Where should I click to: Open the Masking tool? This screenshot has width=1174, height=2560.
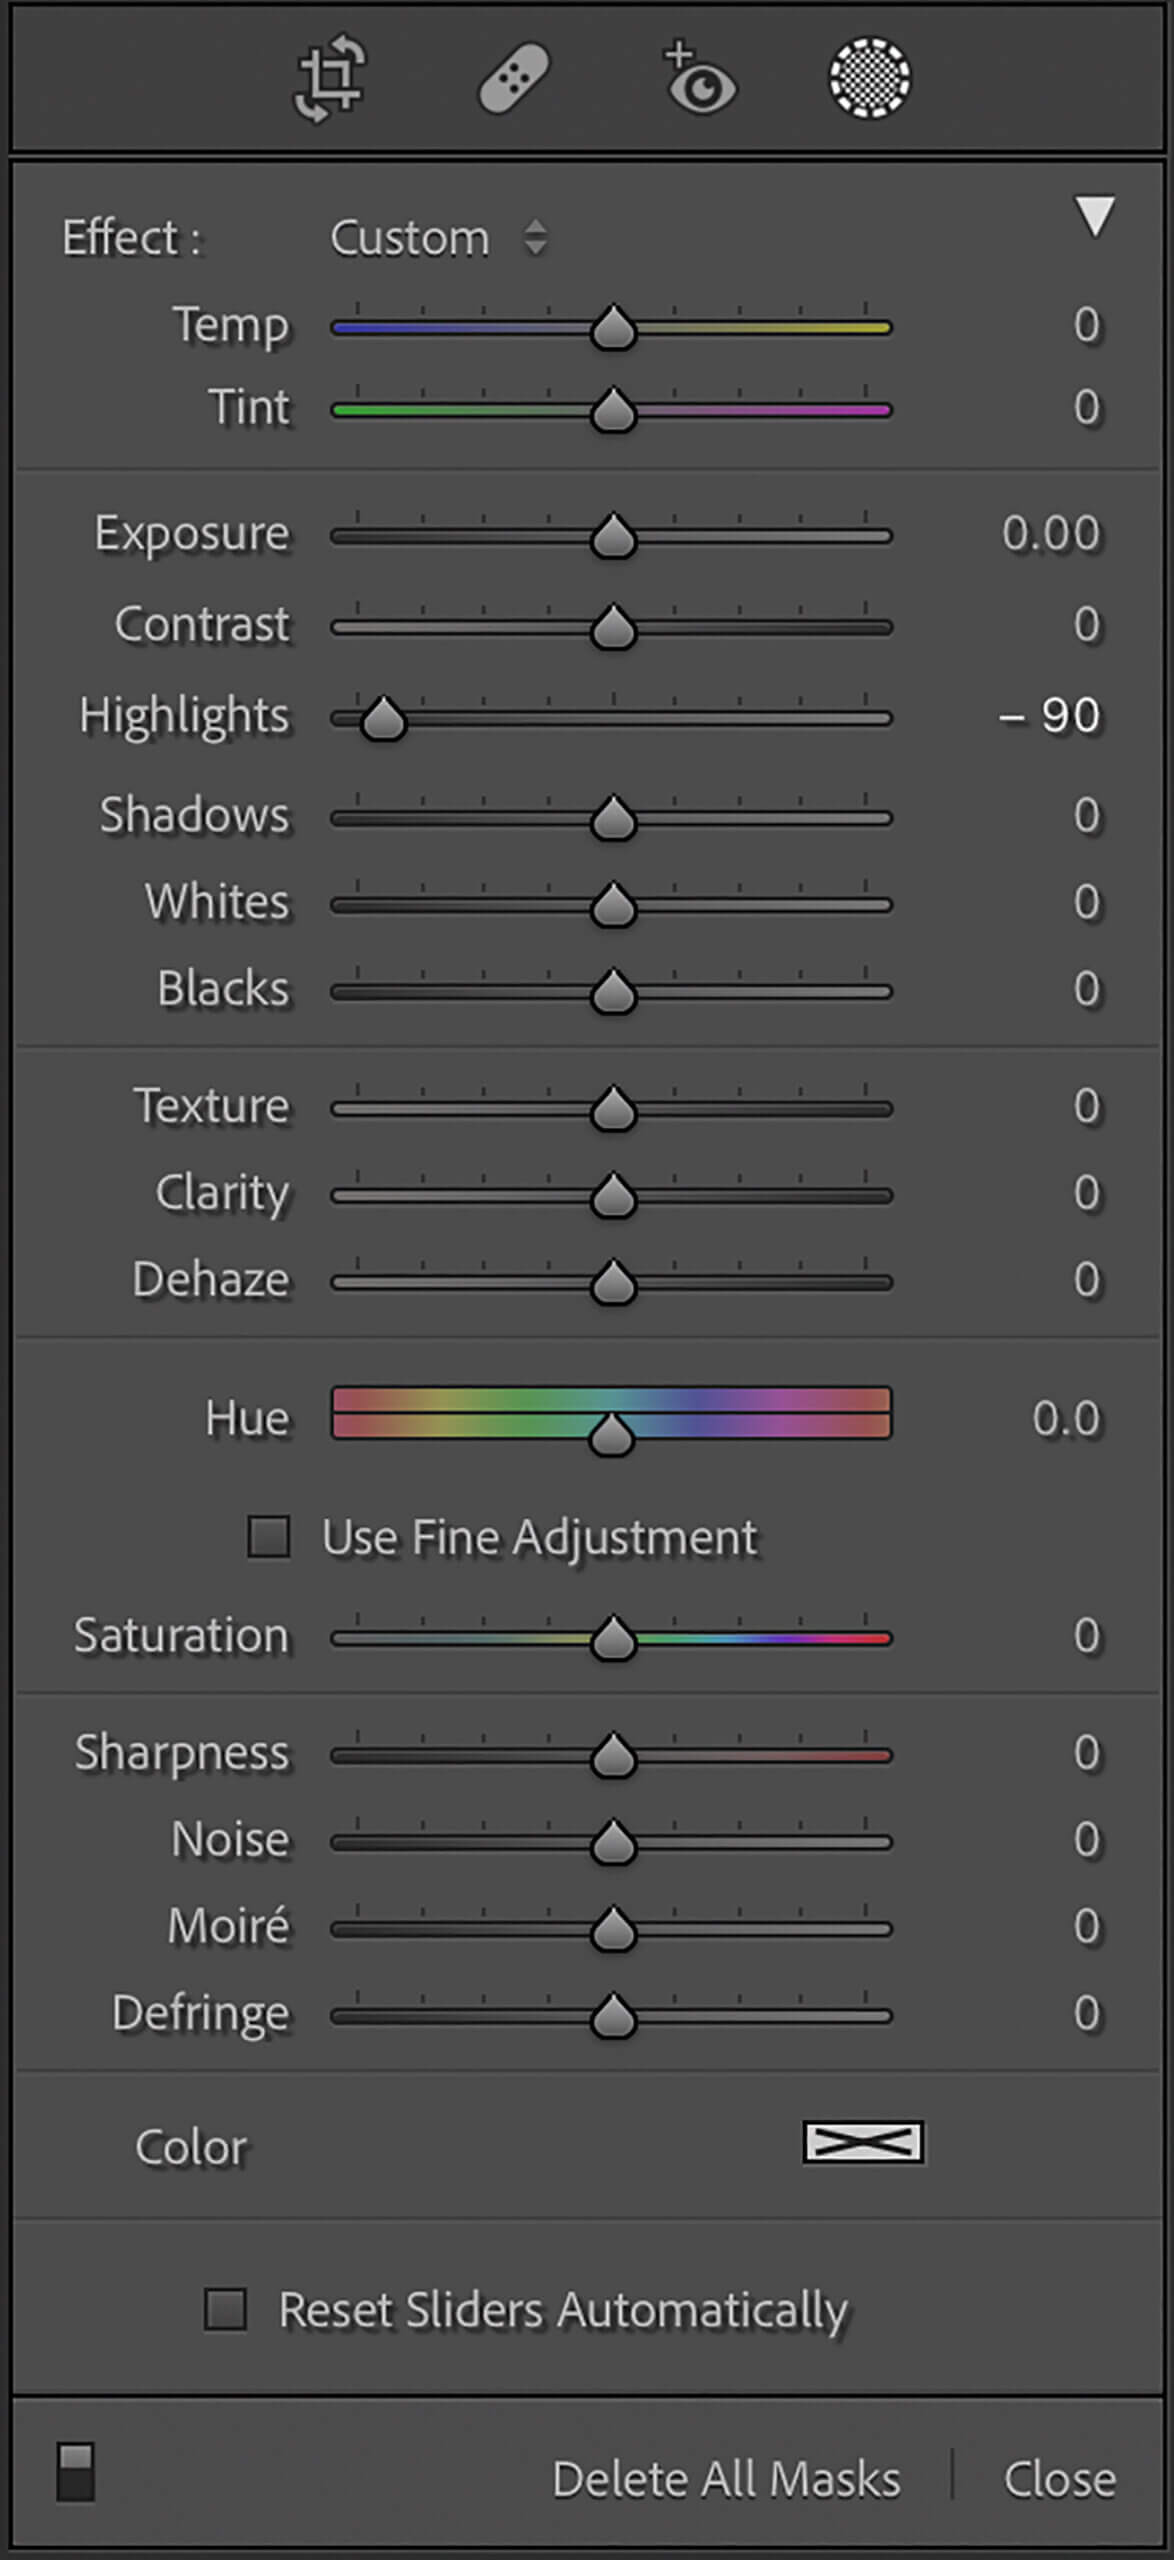[869, 79]
